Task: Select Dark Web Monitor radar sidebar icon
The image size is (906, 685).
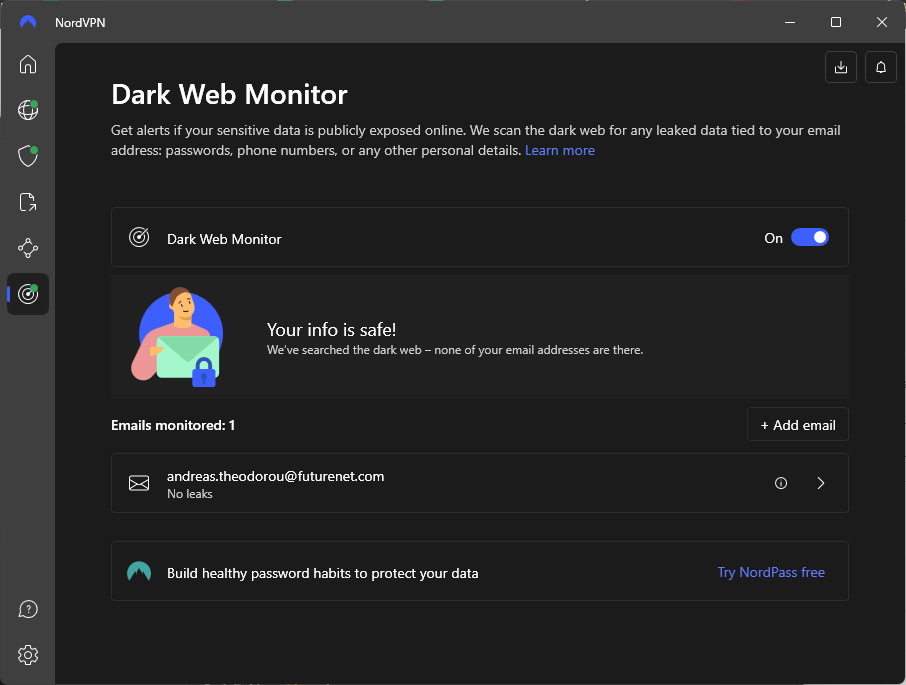Action: pos(28,294)
